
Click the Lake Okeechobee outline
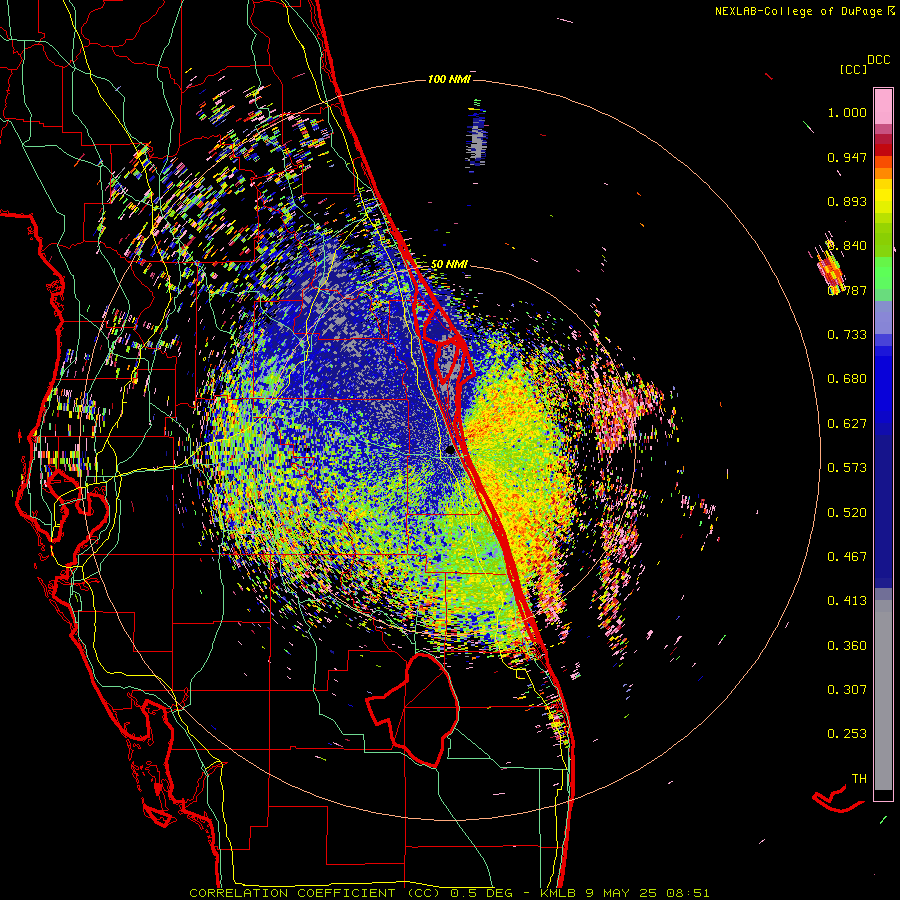pos(414,710)
